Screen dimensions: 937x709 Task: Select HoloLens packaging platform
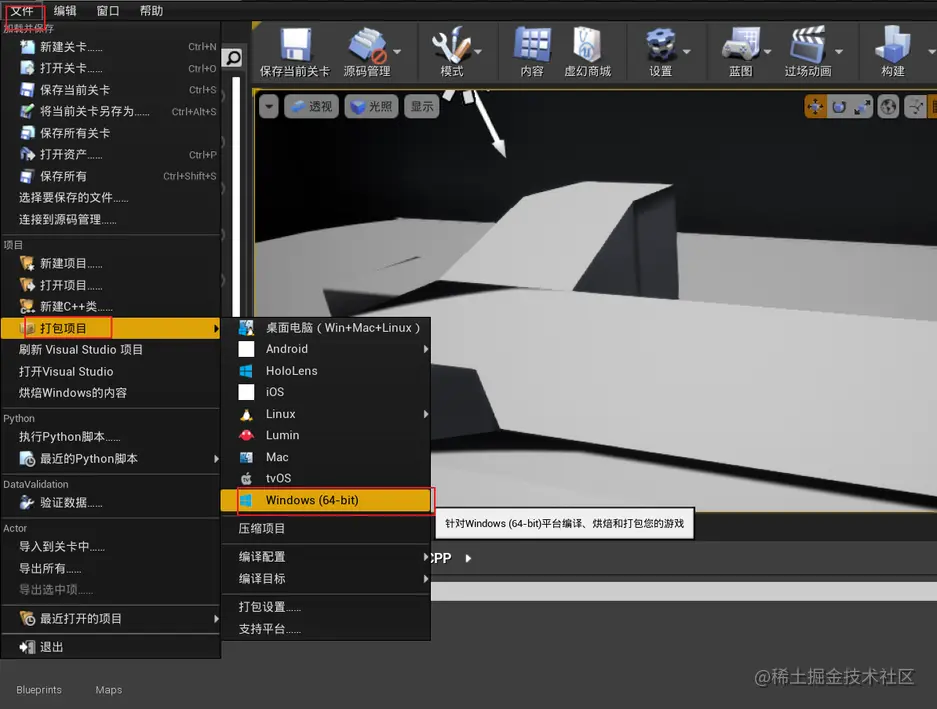tap(326, 371)
